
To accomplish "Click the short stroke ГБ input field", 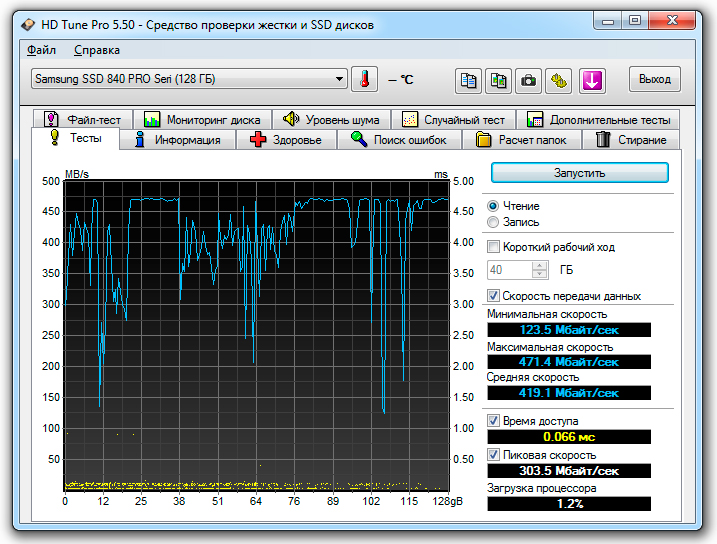I will coord(509,270).
